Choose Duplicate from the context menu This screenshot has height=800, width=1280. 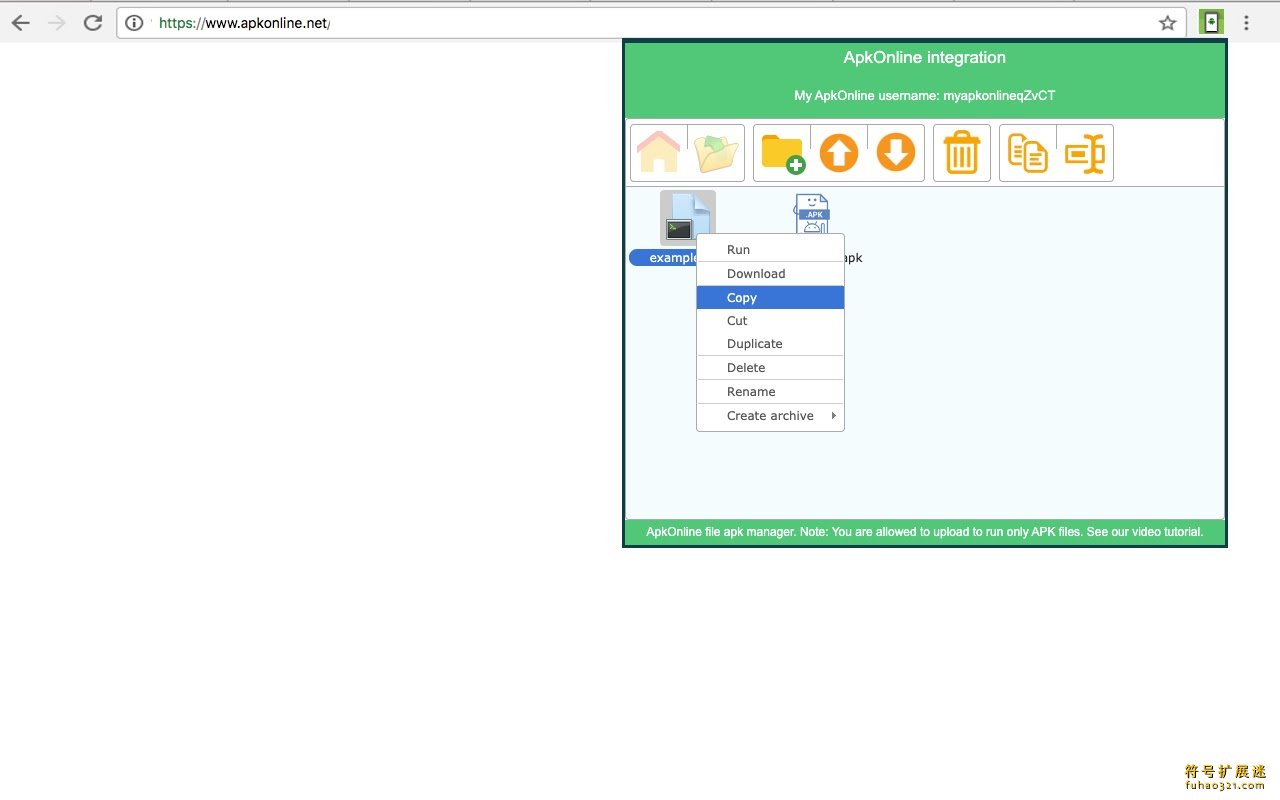coord(770,344)
